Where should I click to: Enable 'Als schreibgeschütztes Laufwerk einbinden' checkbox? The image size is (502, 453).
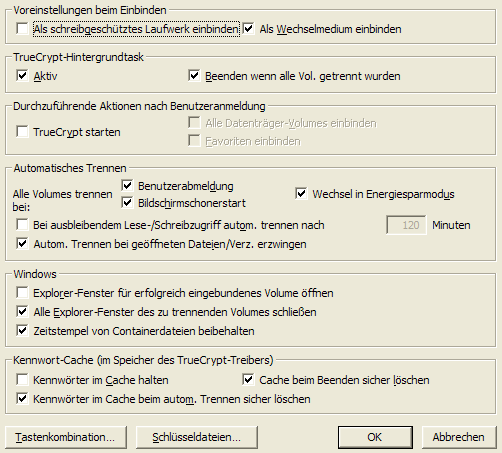[x=22, y=29]
